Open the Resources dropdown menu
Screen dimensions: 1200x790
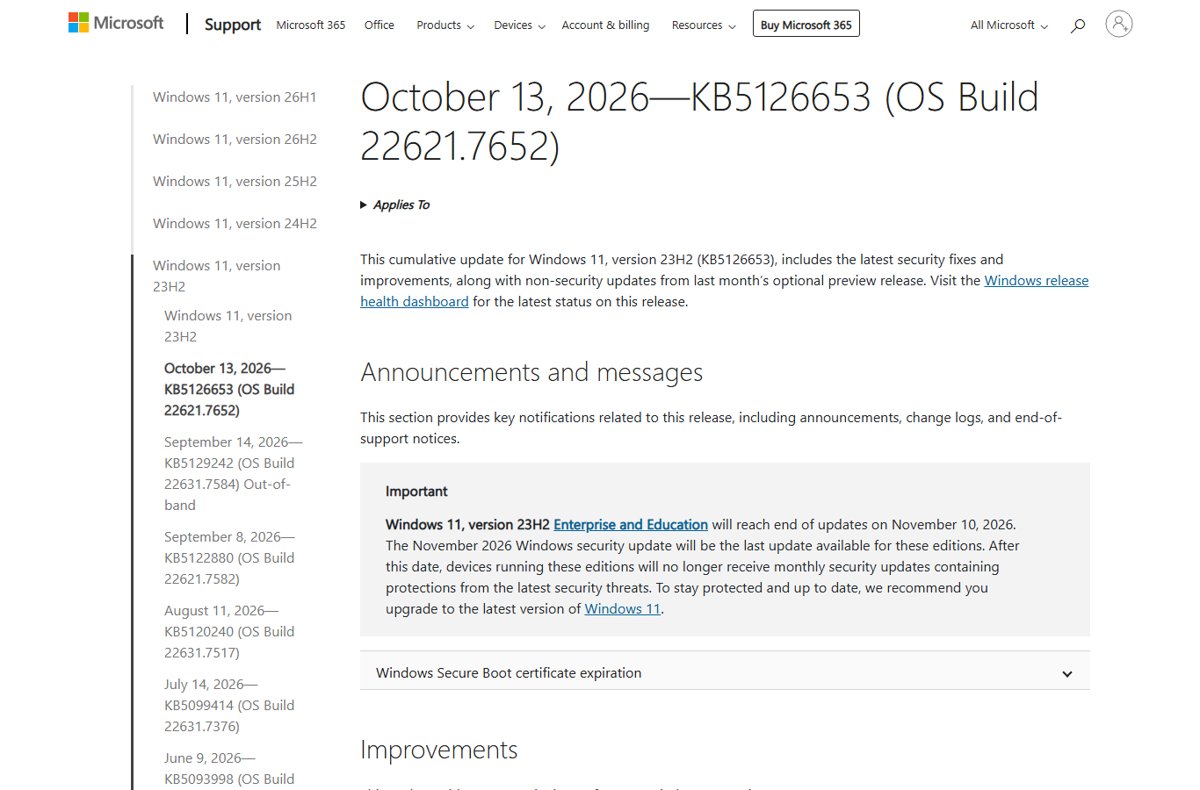(703, 25)
